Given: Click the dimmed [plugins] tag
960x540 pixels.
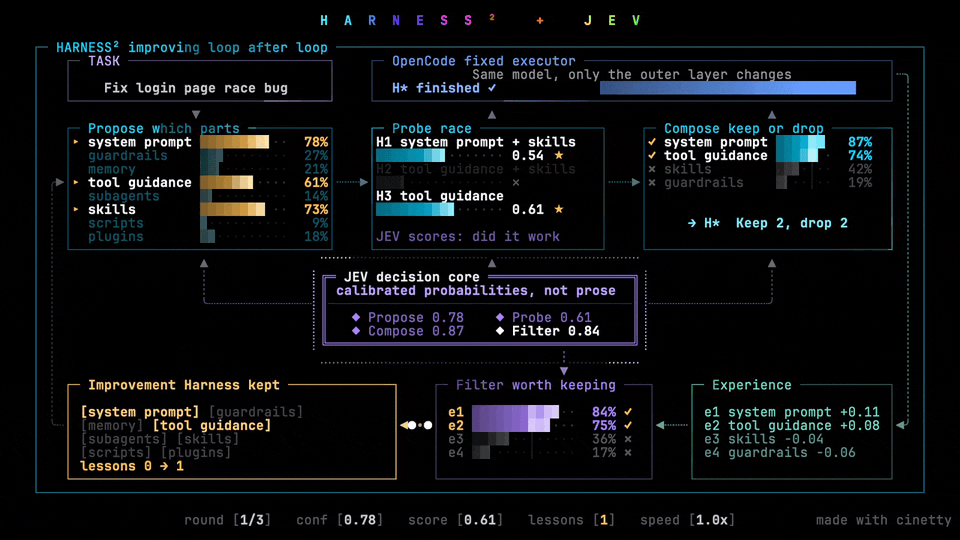Looking at the screenshot, I should coord(196,452).
